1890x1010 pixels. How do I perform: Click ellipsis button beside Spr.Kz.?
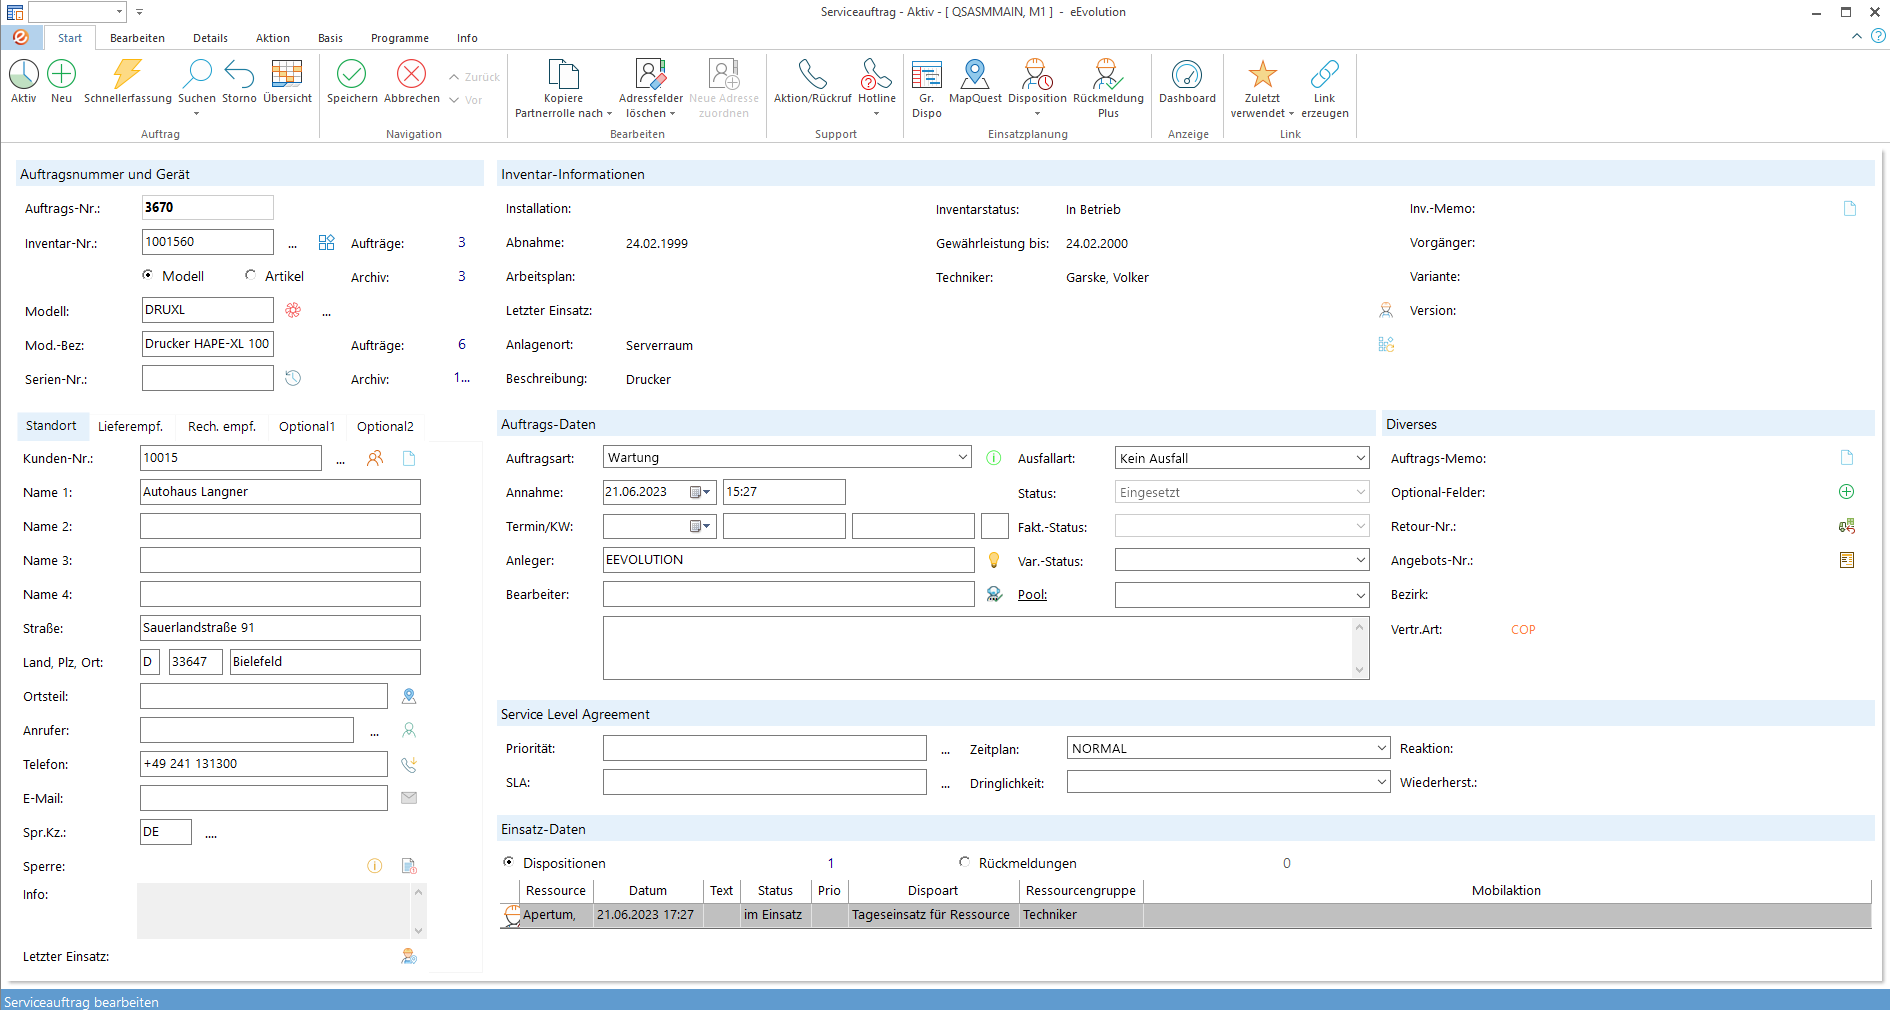point(211,834)
